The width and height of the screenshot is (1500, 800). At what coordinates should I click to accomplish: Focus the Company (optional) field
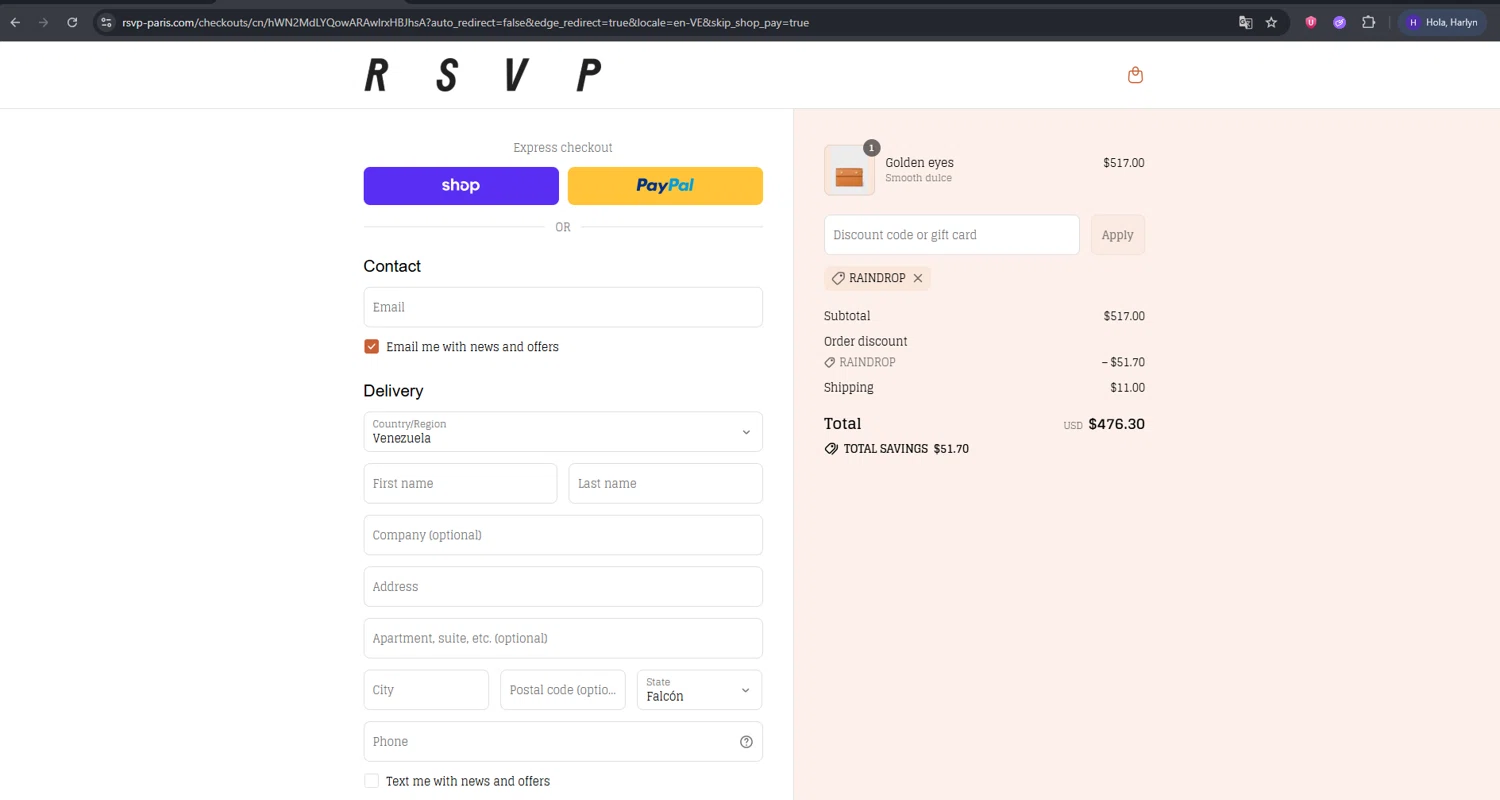(x=563, y=535)
